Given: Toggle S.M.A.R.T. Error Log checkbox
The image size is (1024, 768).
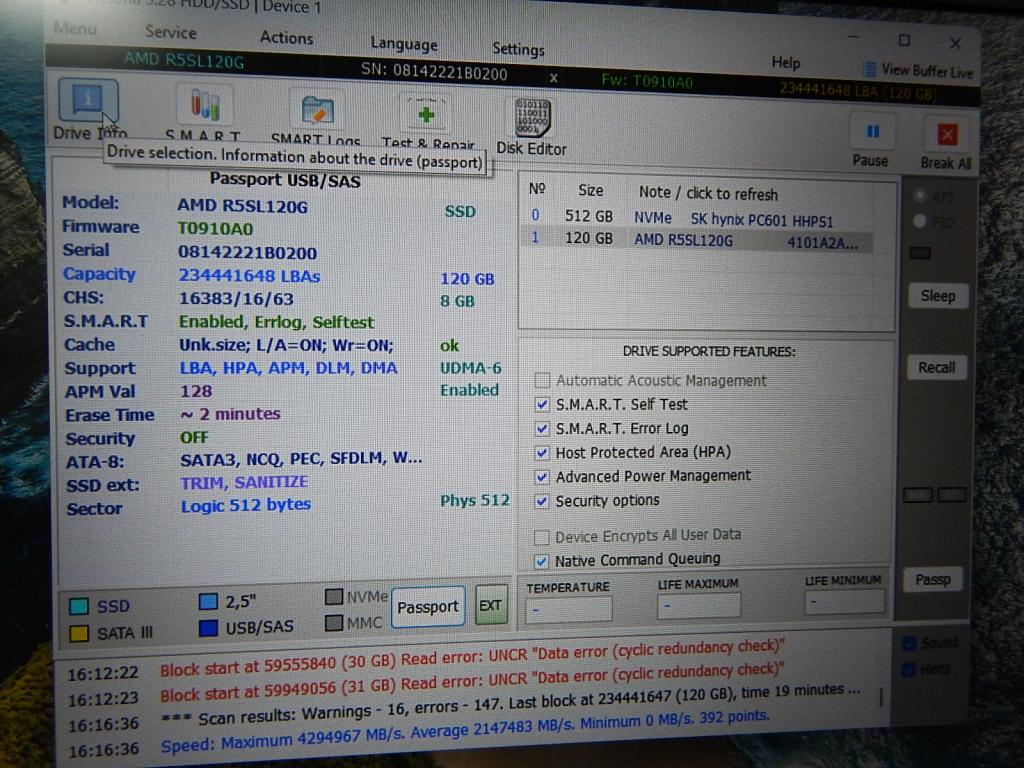Looking at the screenshot, I should [541, 428].
